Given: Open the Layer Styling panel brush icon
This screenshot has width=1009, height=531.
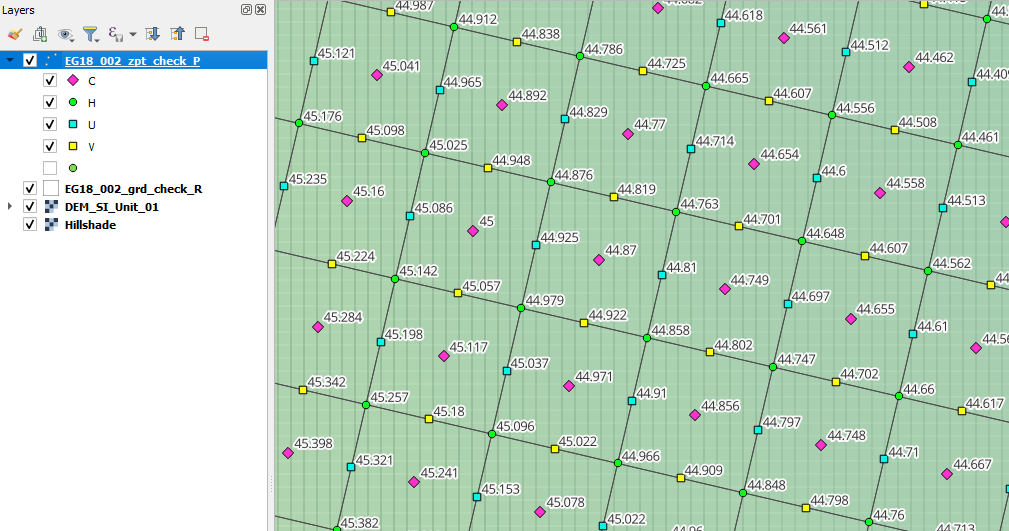Looking at the screenshot, I should click(x=14, y=34).
